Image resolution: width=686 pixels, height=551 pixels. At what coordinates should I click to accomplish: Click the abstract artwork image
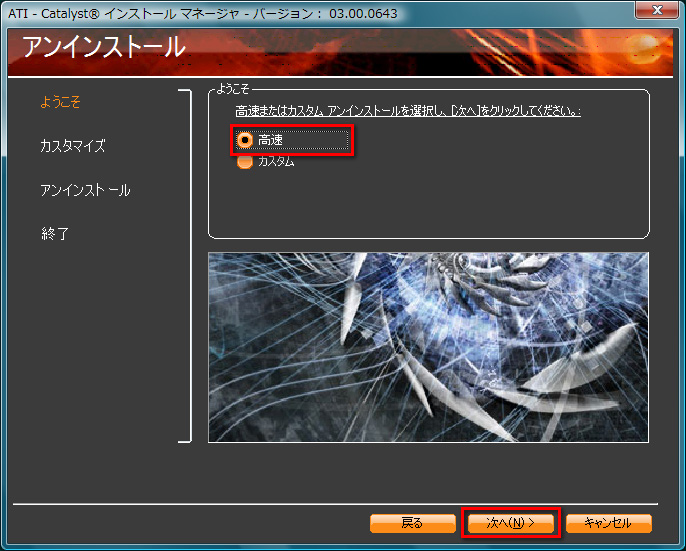[428, 347]
